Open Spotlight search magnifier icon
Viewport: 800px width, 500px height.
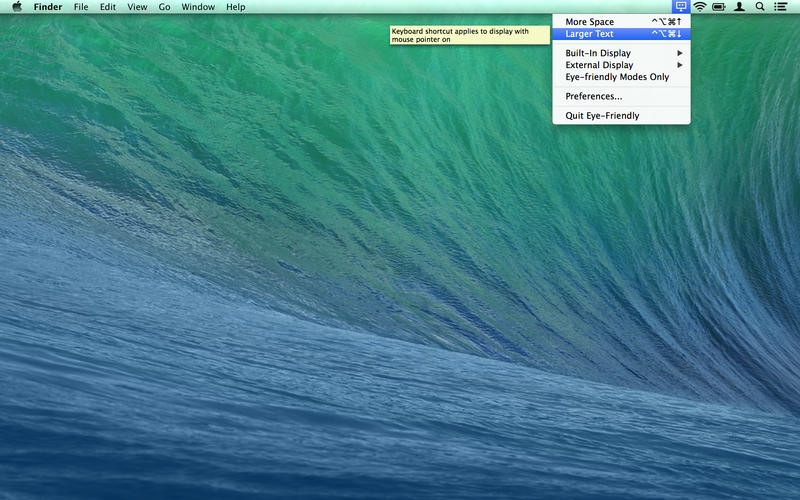click(x=760, y=7)
